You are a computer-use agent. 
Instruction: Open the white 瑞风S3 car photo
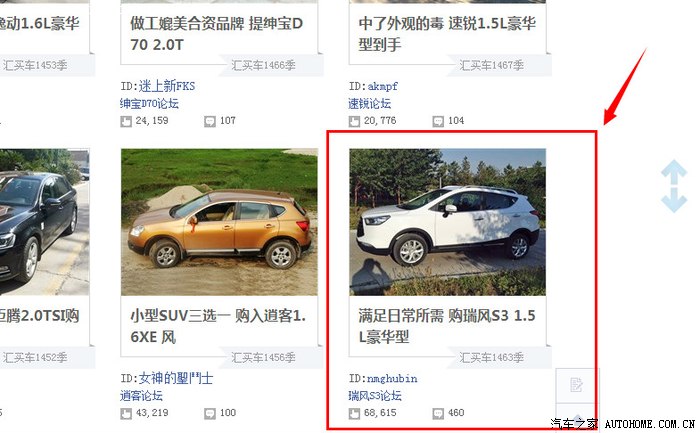pyautogui.click(x=447, y=222)
